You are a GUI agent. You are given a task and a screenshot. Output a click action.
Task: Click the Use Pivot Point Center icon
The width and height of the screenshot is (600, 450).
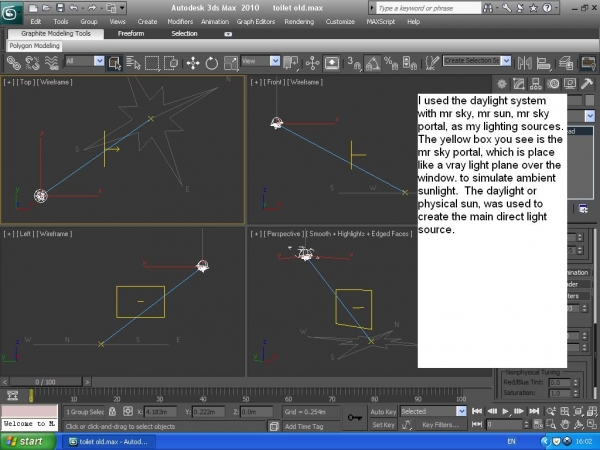290,63
